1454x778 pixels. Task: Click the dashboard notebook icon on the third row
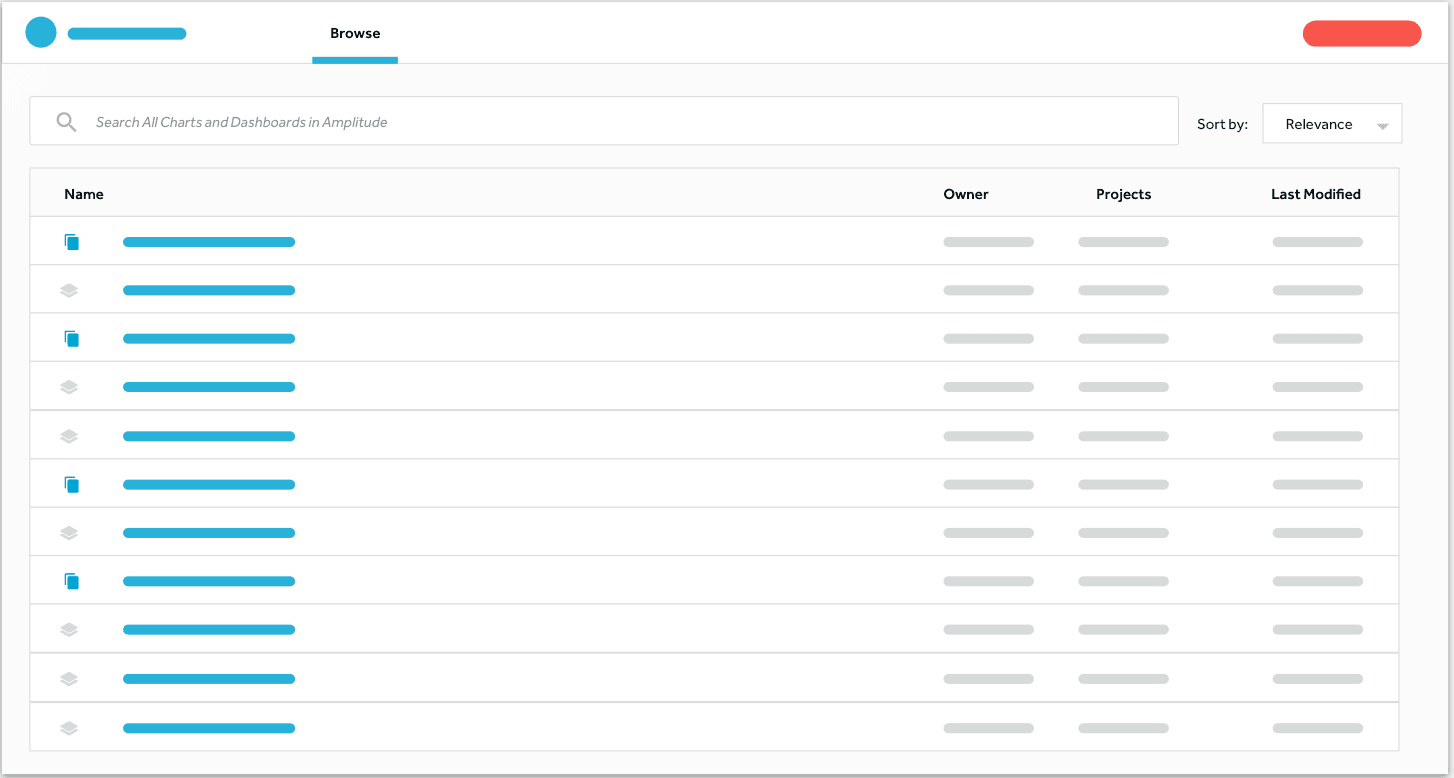point(70,338)
